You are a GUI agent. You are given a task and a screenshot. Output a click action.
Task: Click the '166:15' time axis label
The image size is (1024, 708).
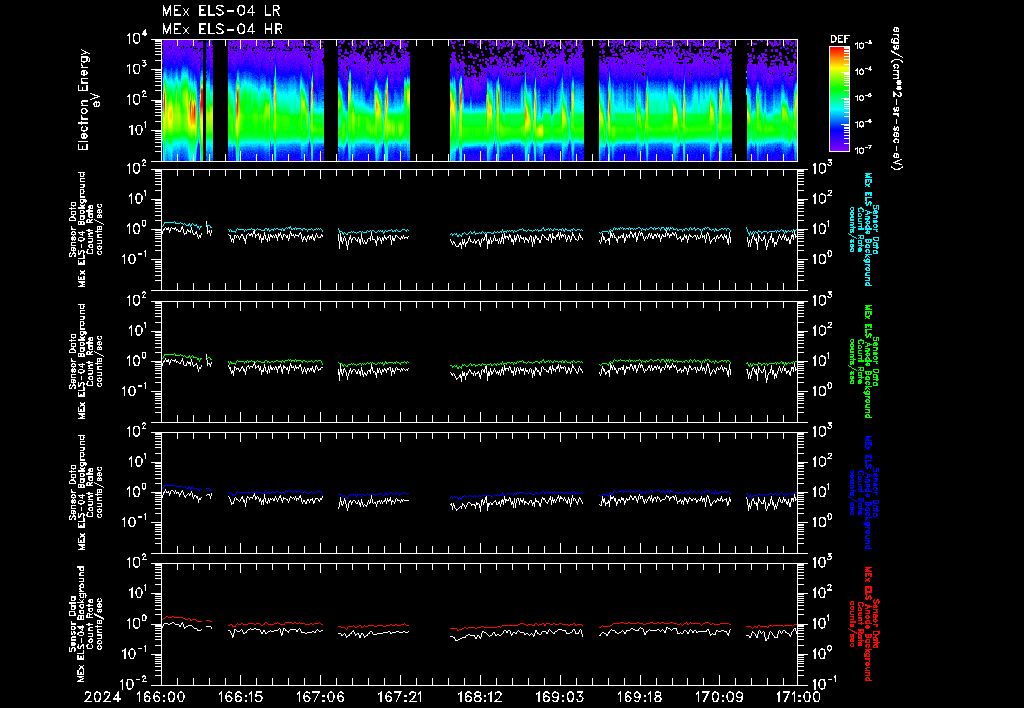click(x=241, y=698)
